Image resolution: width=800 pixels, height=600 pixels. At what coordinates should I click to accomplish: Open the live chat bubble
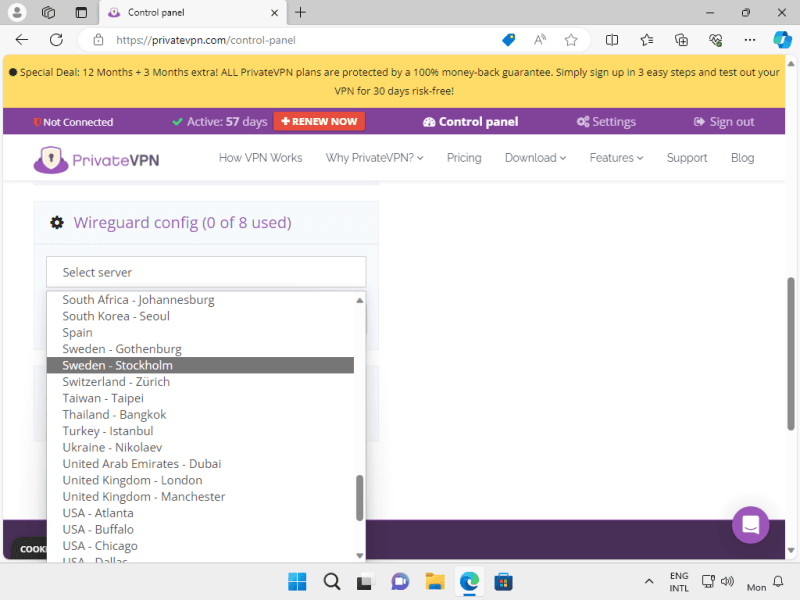751,525
